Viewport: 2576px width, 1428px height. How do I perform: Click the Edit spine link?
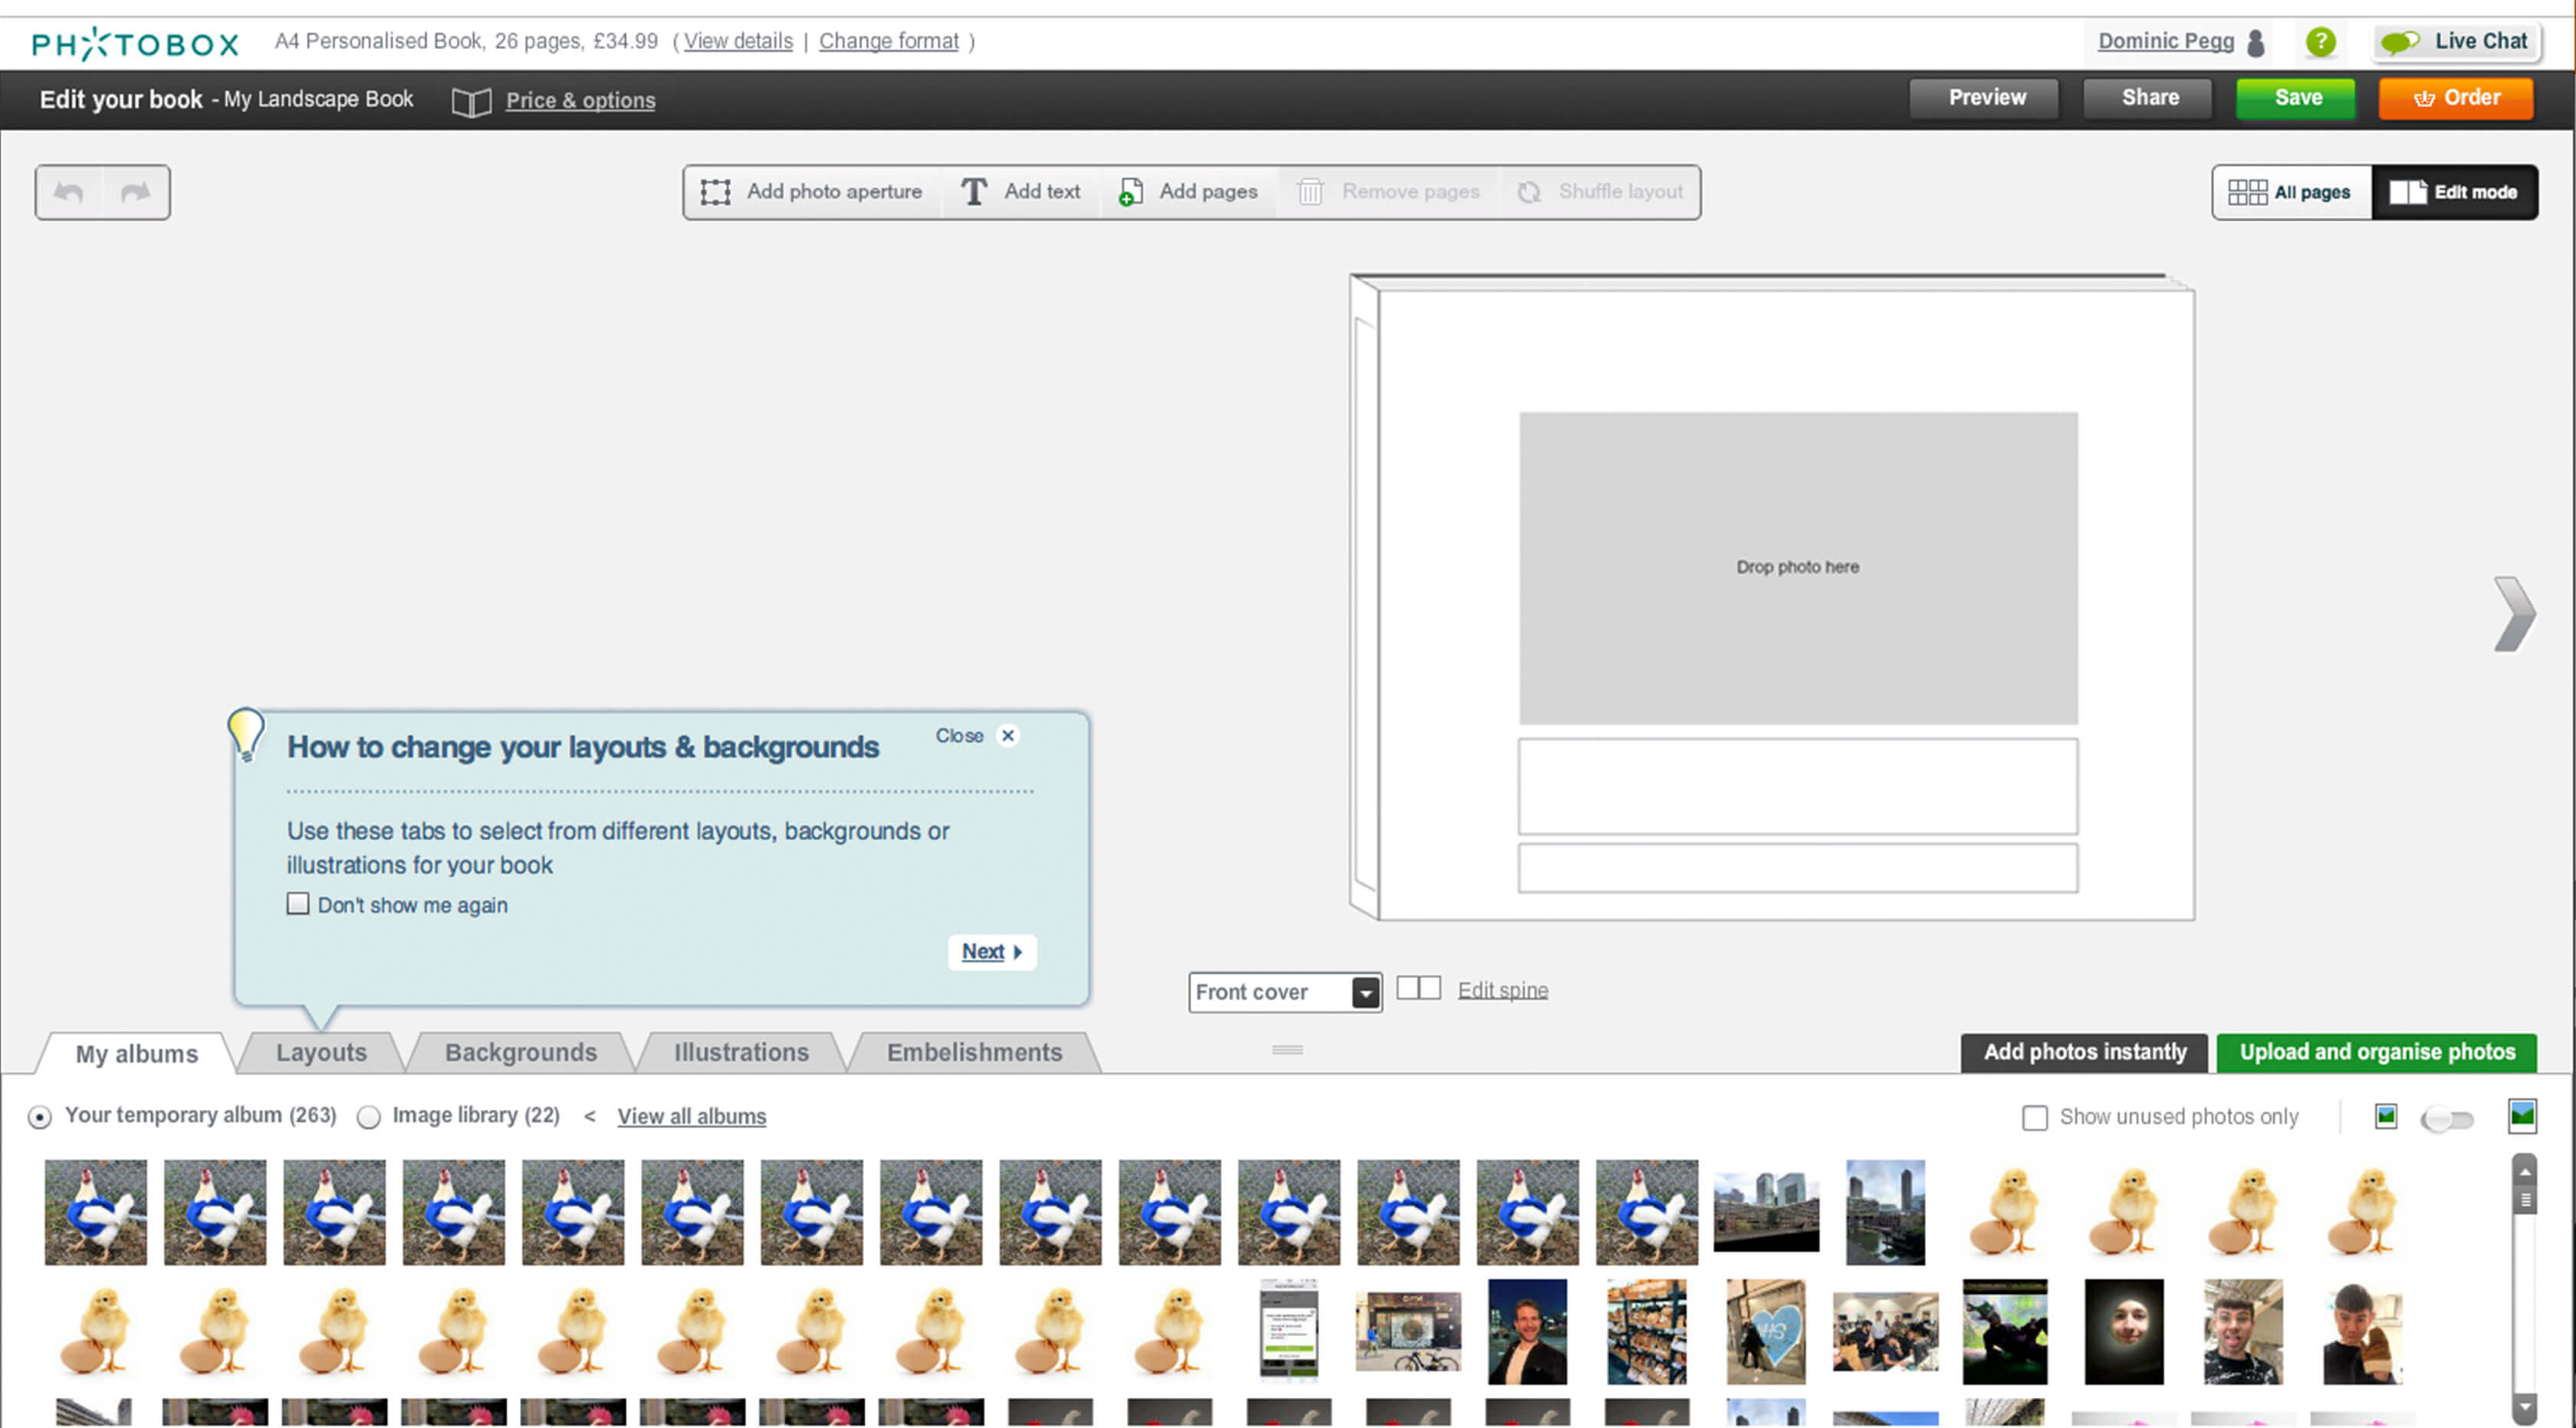coord(1502,990)
